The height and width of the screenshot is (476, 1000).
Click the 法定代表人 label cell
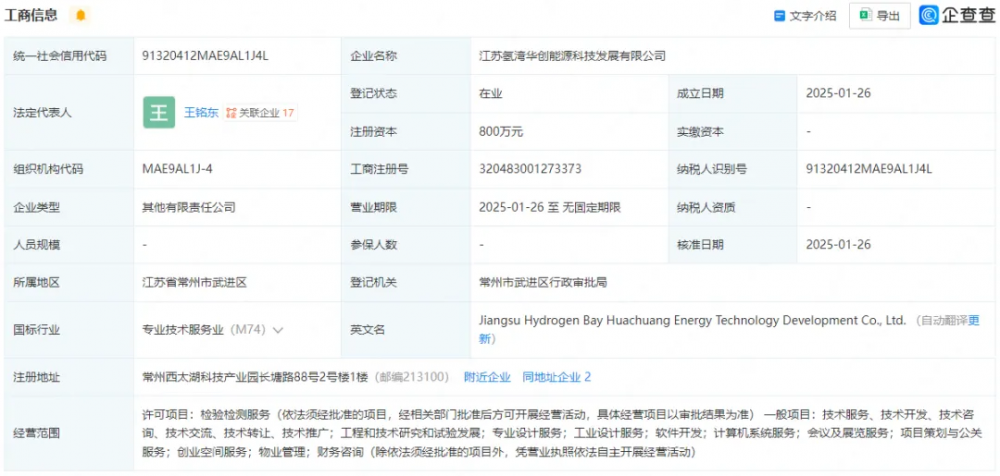[69, 112]
